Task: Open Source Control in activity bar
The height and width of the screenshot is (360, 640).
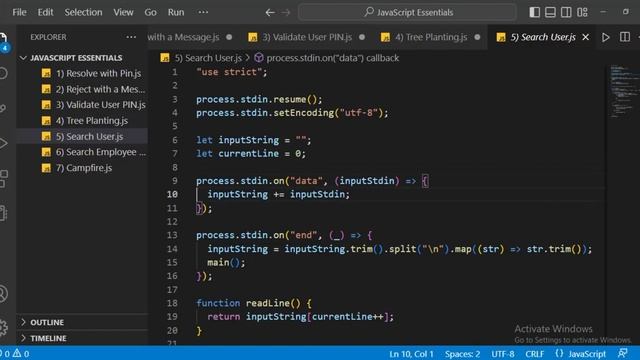Action: [3, 108]
